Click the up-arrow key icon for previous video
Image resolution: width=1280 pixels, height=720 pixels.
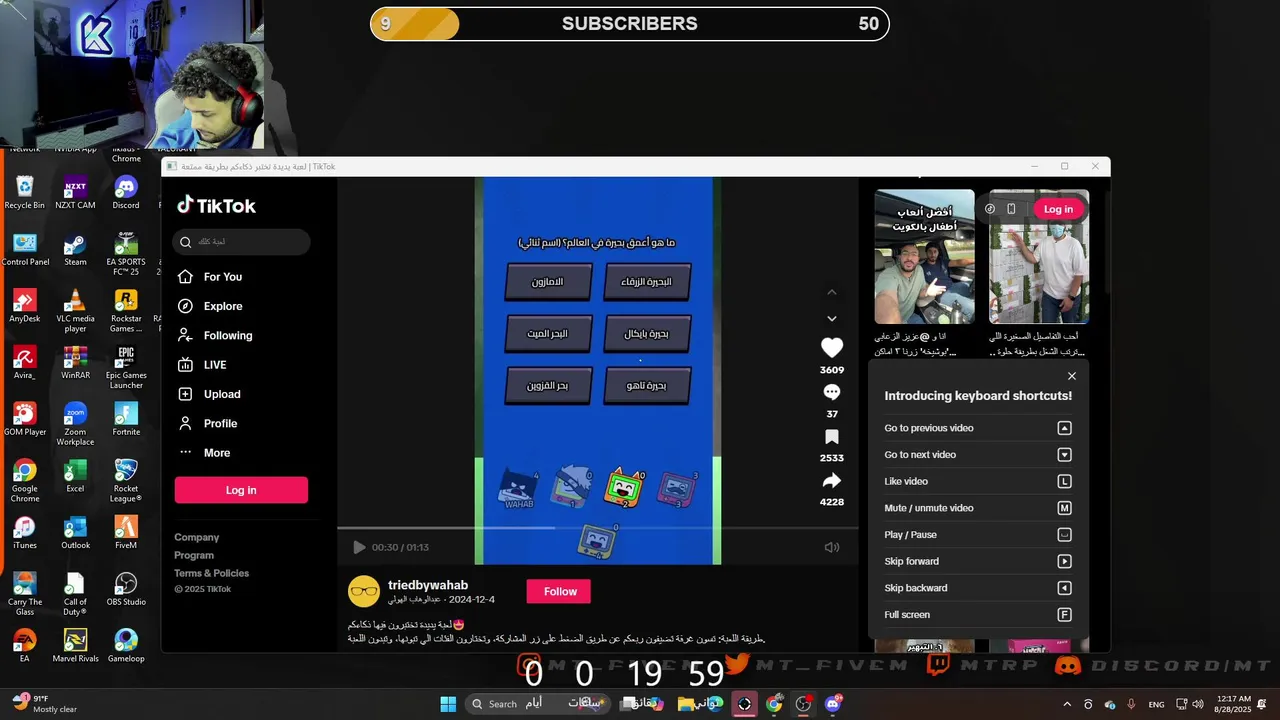coord(1065,428)
